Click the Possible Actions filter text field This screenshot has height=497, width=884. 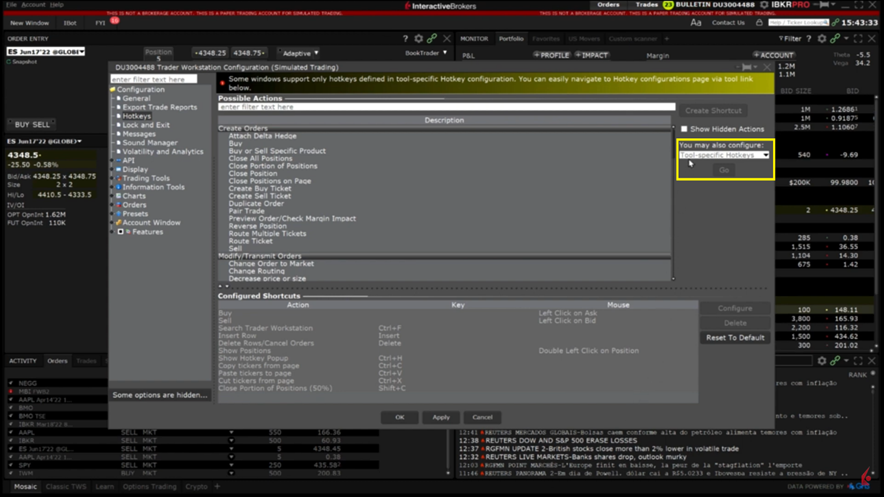tap(446, 107)
